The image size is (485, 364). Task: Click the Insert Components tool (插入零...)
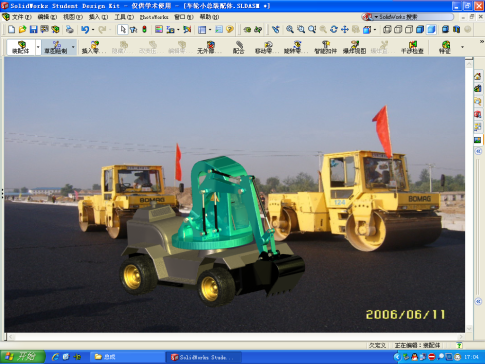click(94, 47)
